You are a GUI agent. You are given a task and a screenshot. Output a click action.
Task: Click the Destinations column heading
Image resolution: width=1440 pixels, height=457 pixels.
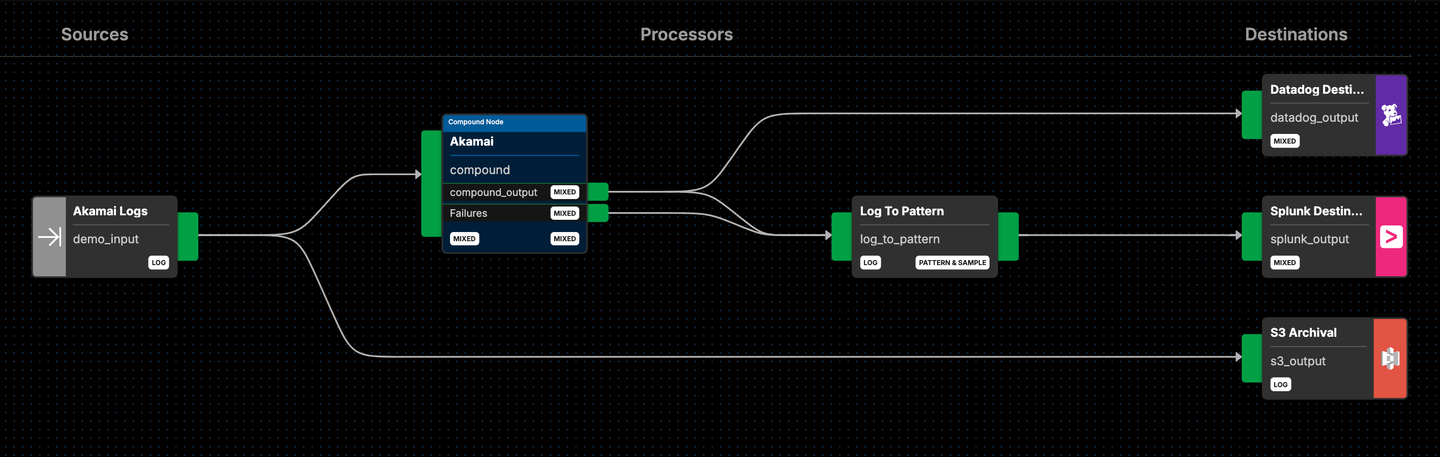(1296, 34)
